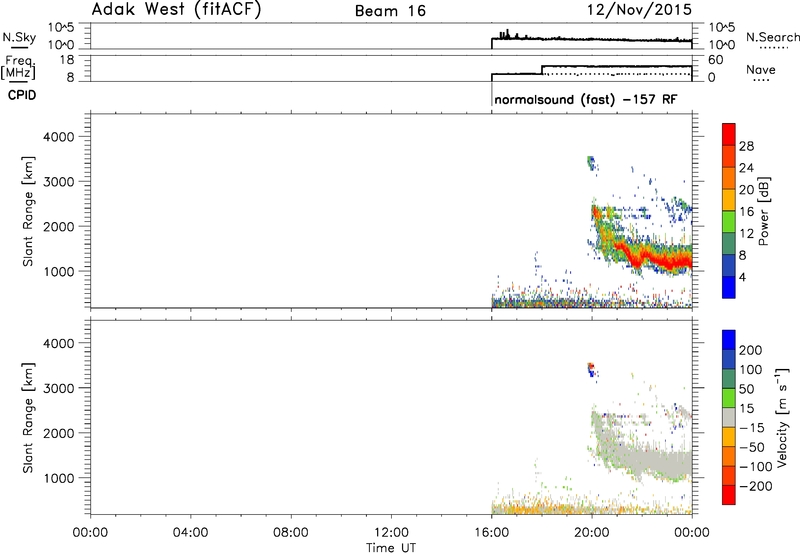800x554 pixels.
Task: Click the frequency step trace in Freq. panel
Action: click(592, 70)
